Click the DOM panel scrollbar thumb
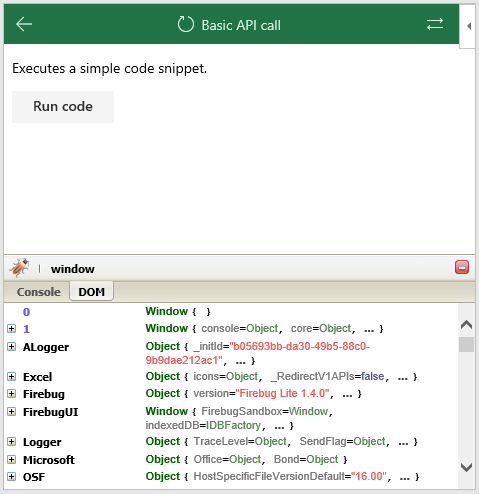Image resolution: width=479 pixels, height=494 pixels. [x=466, y=344]
